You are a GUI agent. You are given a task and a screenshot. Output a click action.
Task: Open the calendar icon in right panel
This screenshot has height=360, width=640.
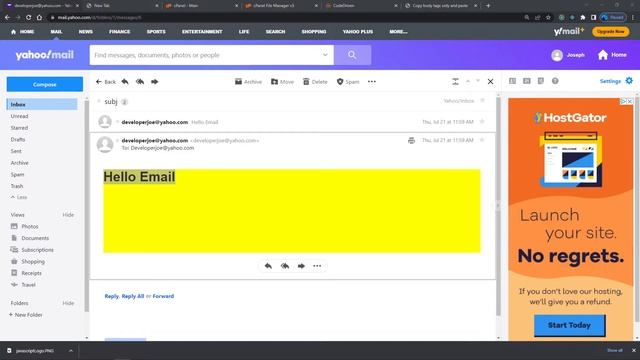pos(527,81)
